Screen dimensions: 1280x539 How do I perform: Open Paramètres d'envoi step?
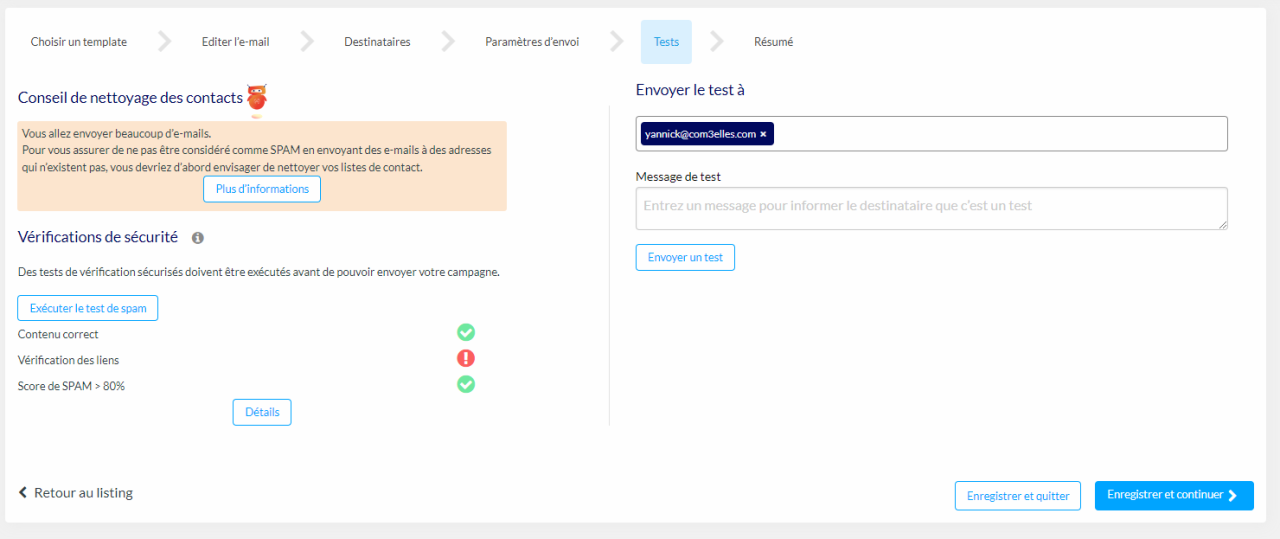point(532,42)
